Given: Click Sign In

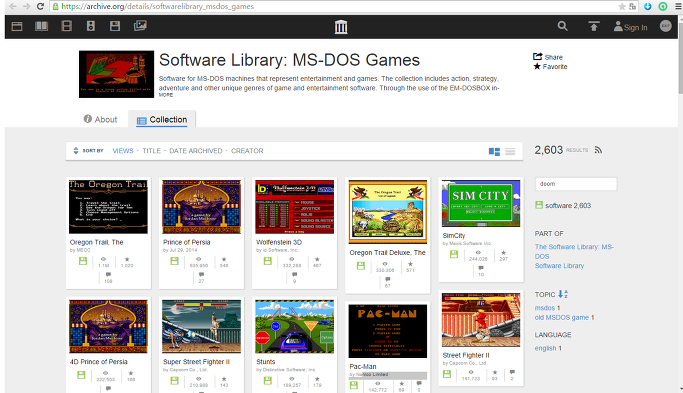Looking at the screenshot, I should [x=630, y=27].
